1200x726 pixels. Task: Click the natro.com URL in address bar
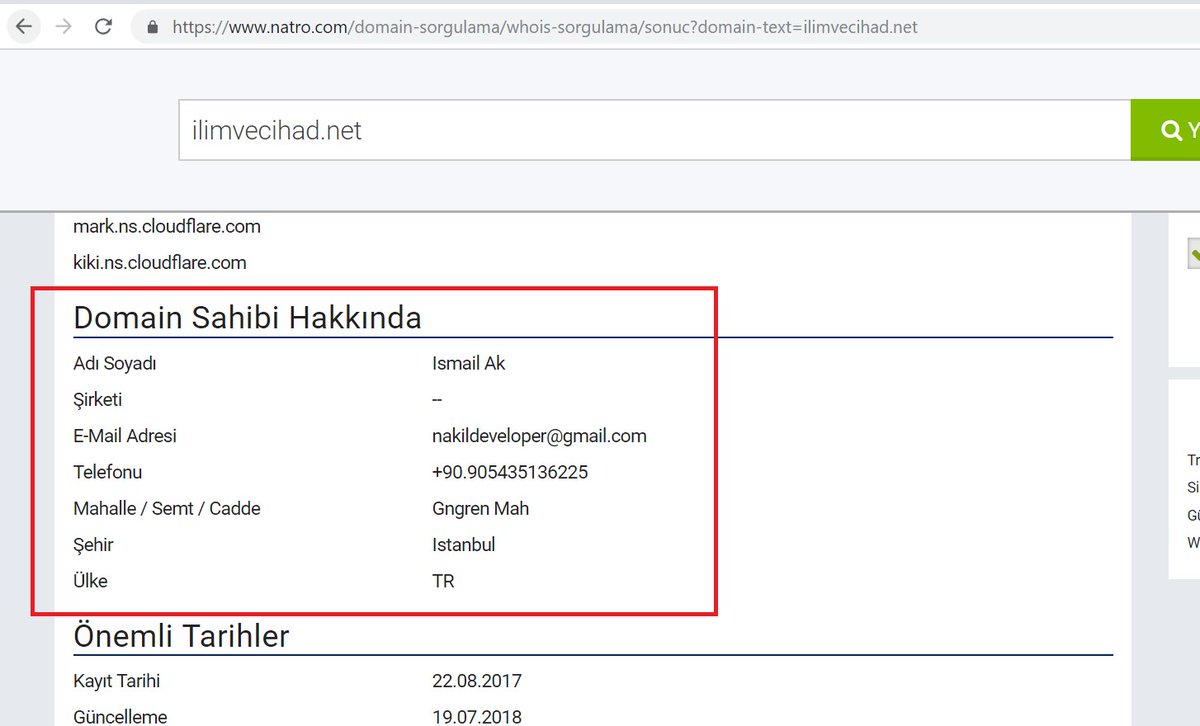coord(545,27)
